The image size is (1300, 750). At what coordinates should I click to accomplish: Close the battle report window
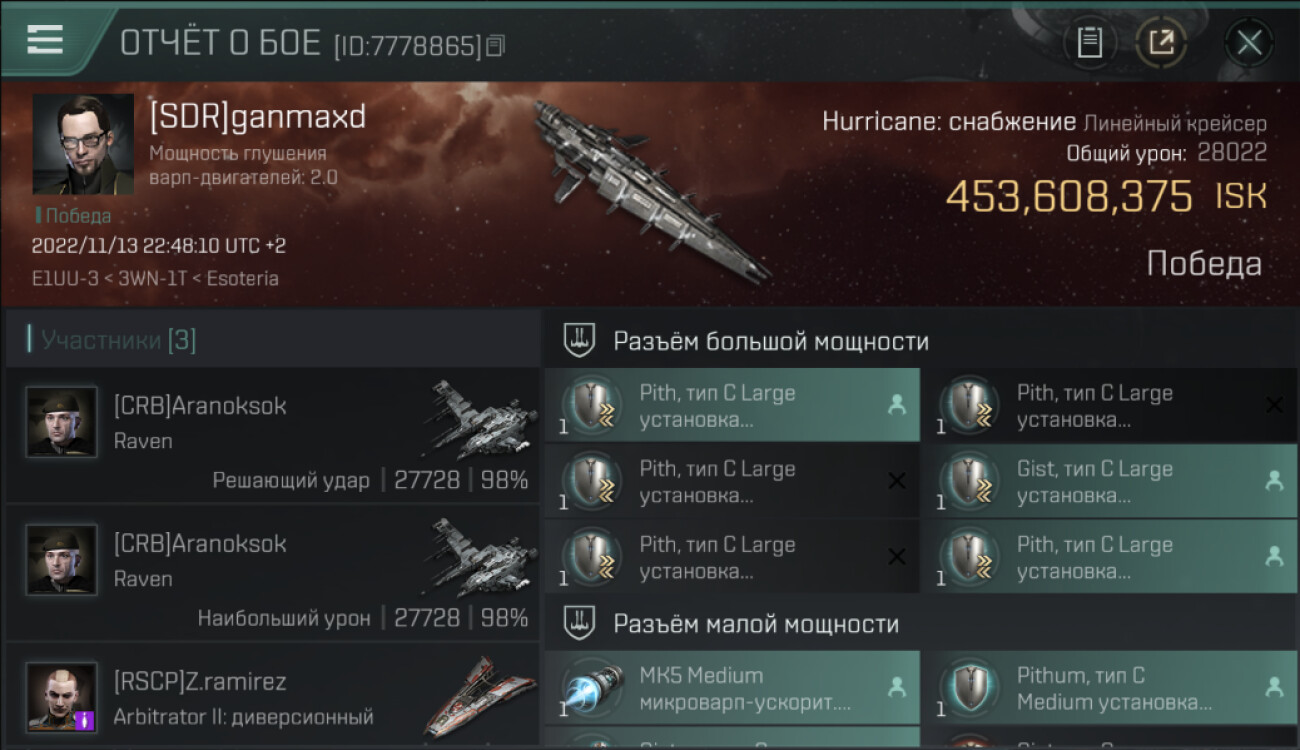coord(1249,42)
